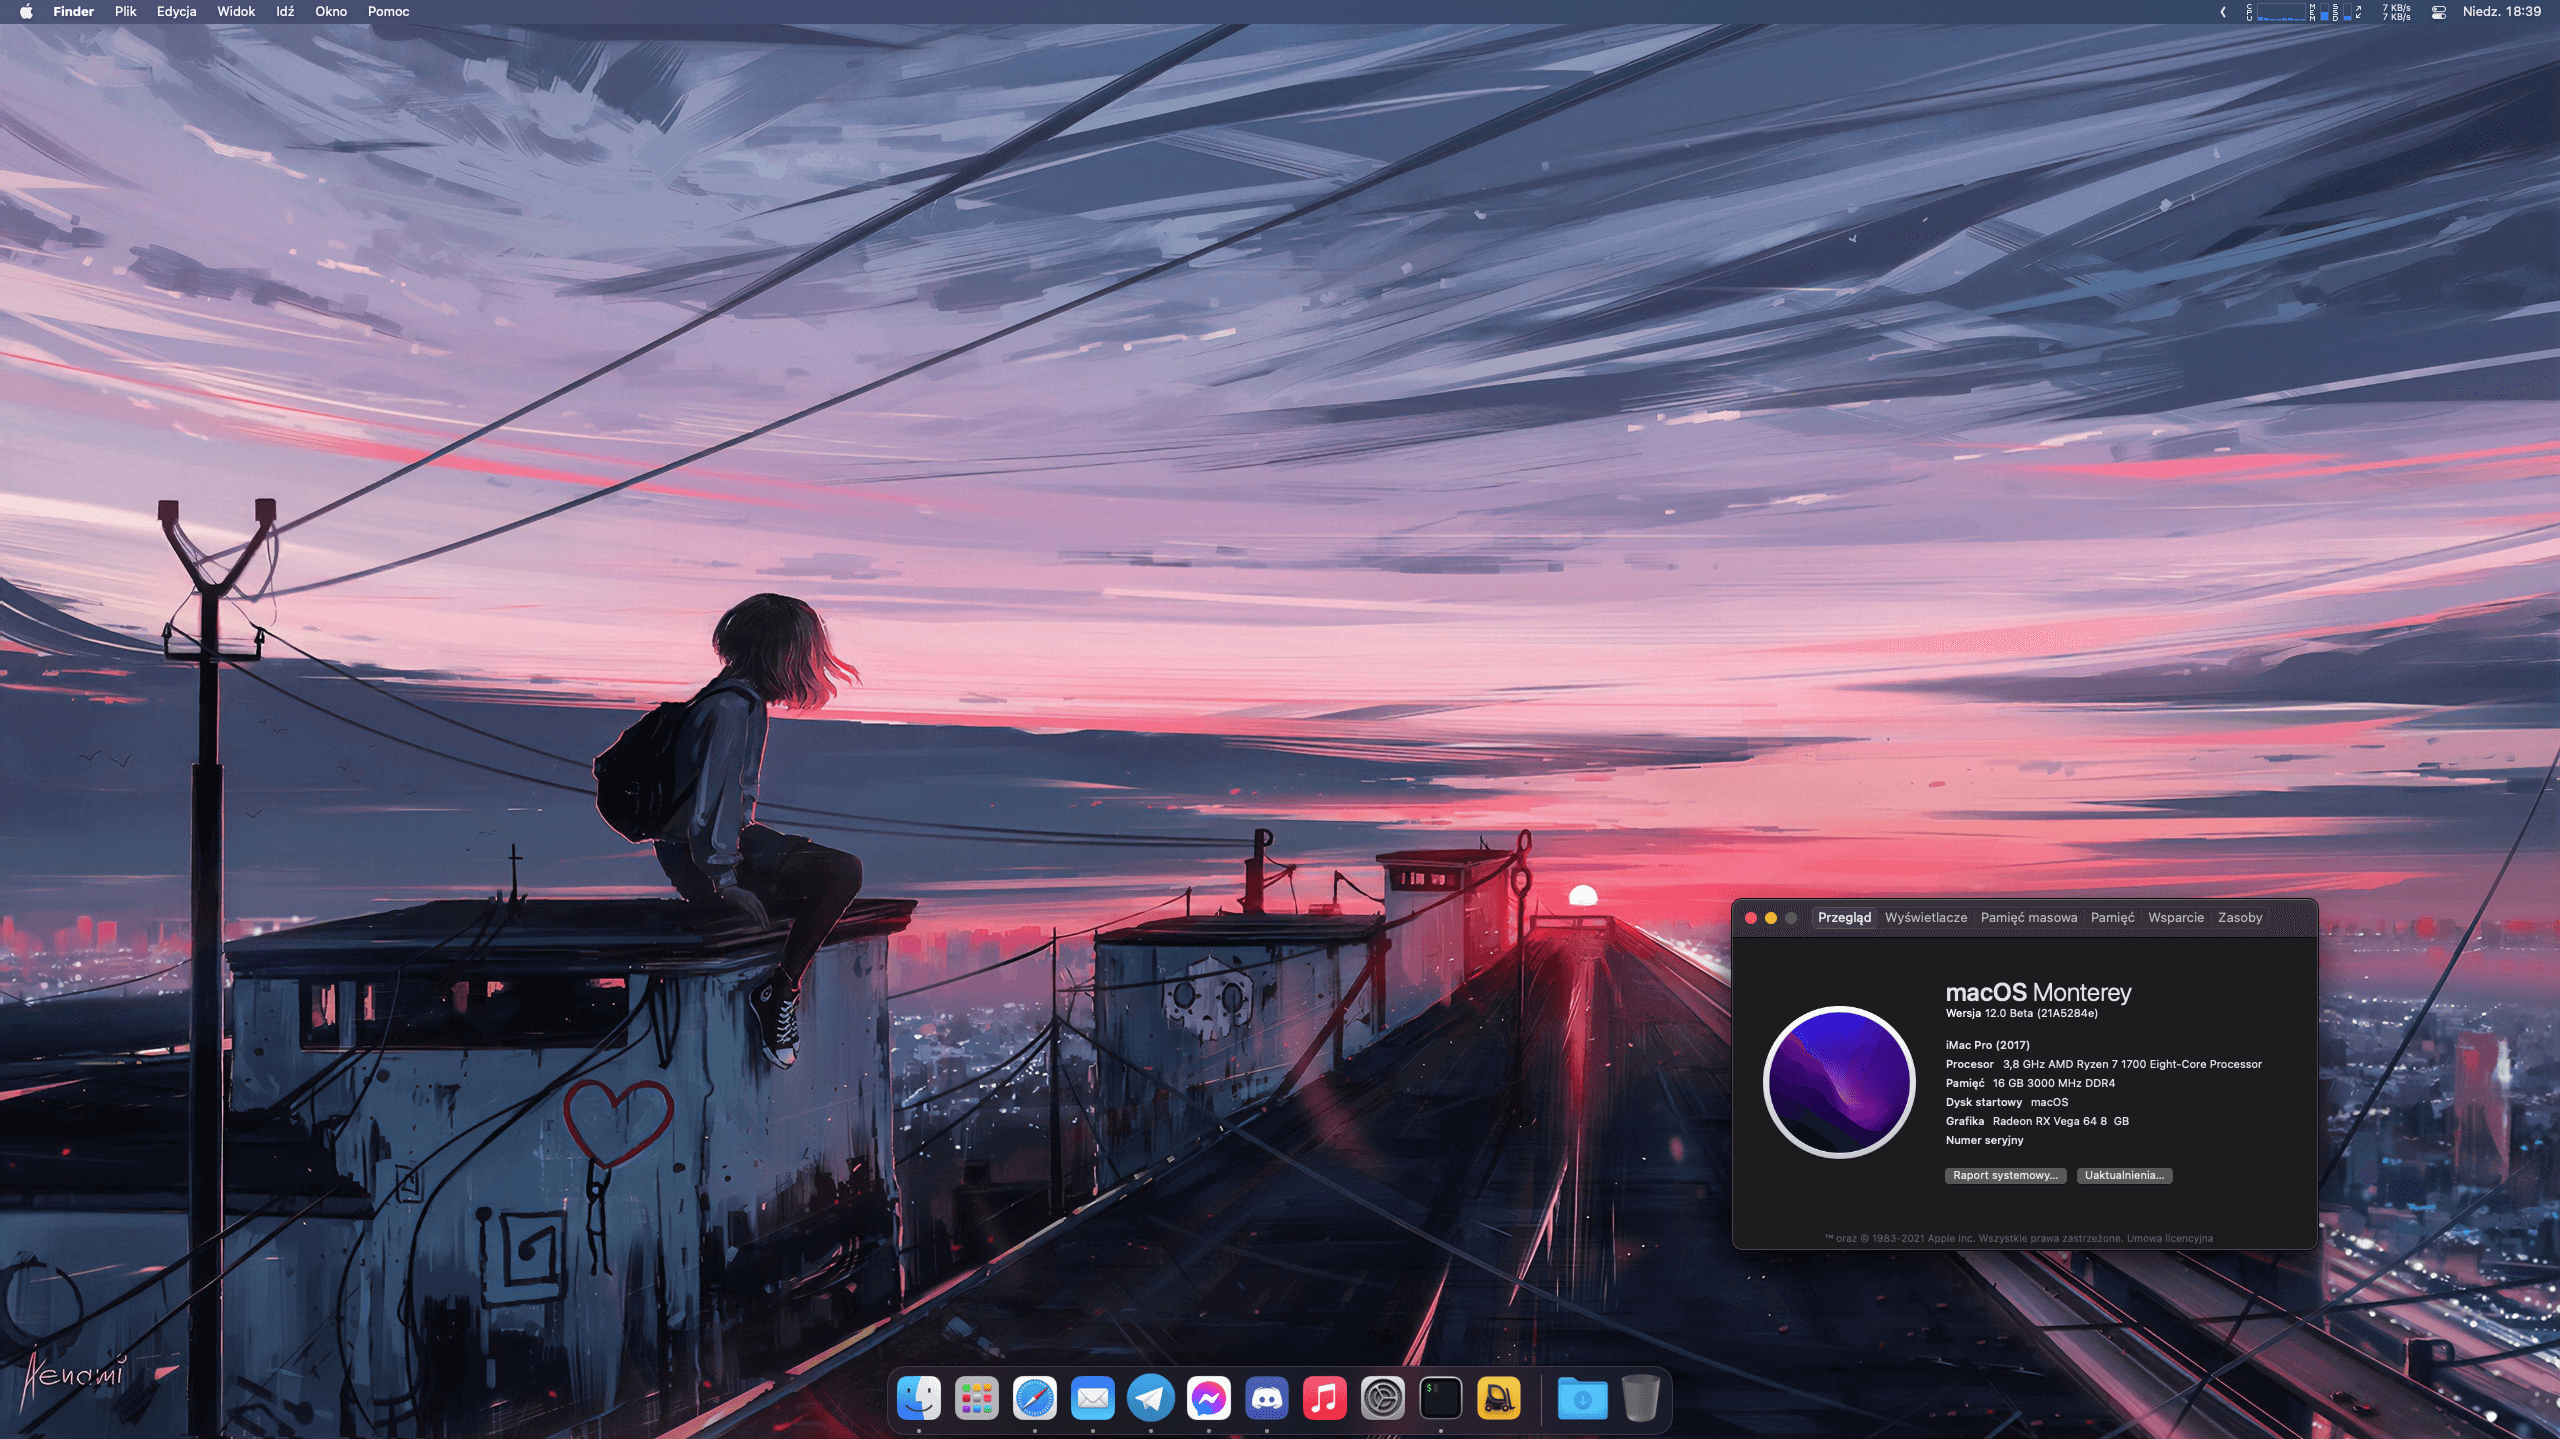Launch the ForkLift app from Dock

[x=1498, y=1398]
